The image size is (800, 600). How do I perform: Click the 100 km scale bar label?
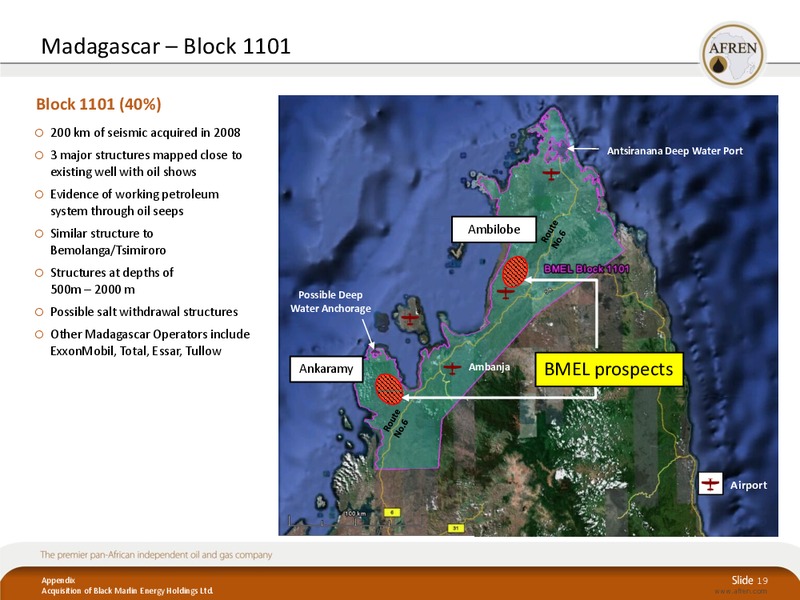(355, 513)
